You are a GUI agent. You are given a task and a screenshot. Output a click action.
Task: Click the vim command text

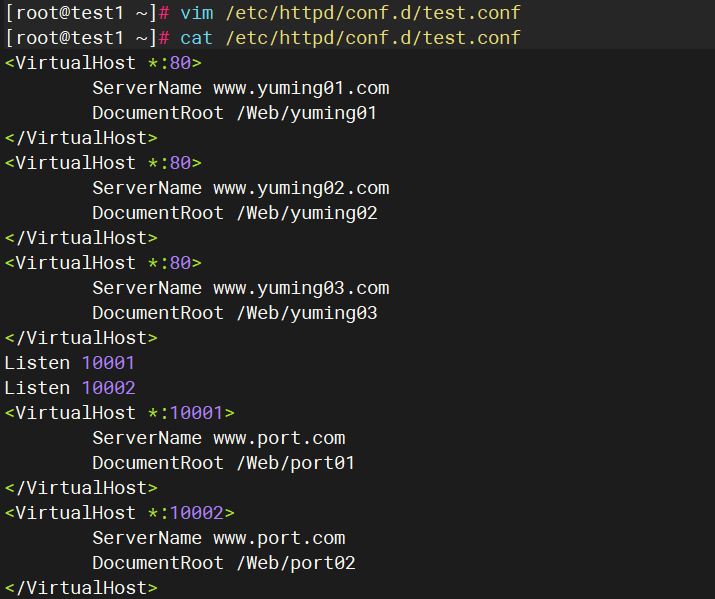[197, 13]
